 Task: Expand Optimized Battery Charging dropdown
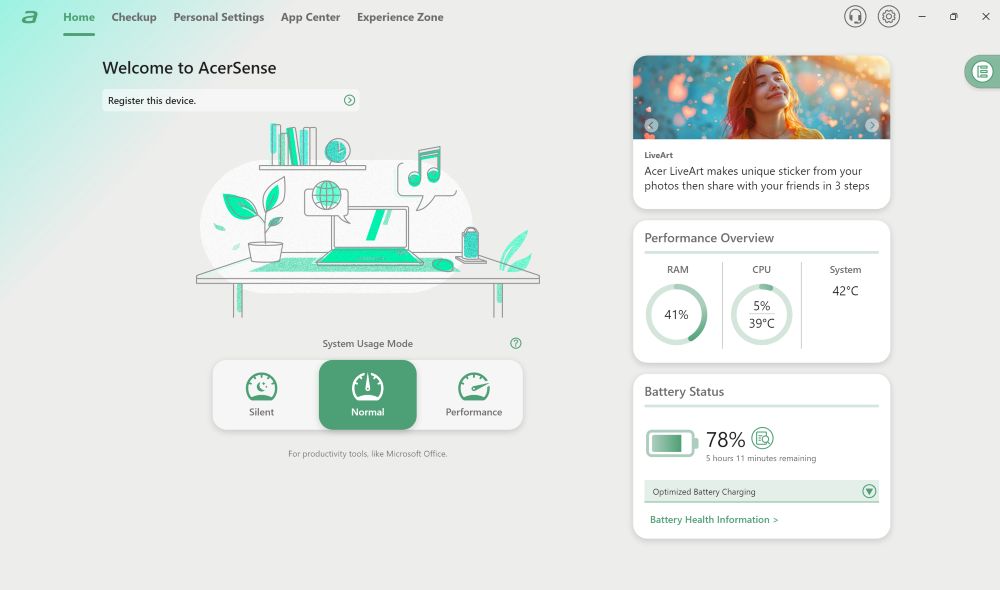pyautogui.click(x=869, y=491)
